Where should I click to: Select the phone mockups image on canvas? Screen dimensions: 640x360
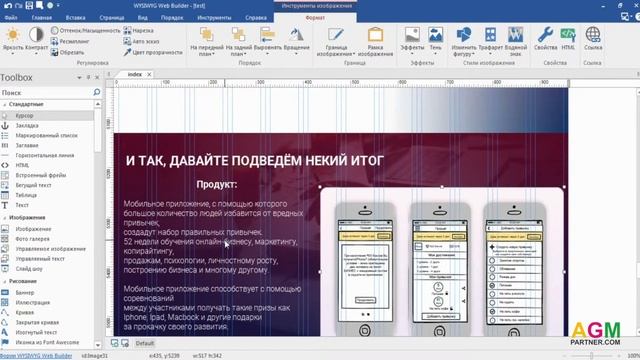point(442,261)
